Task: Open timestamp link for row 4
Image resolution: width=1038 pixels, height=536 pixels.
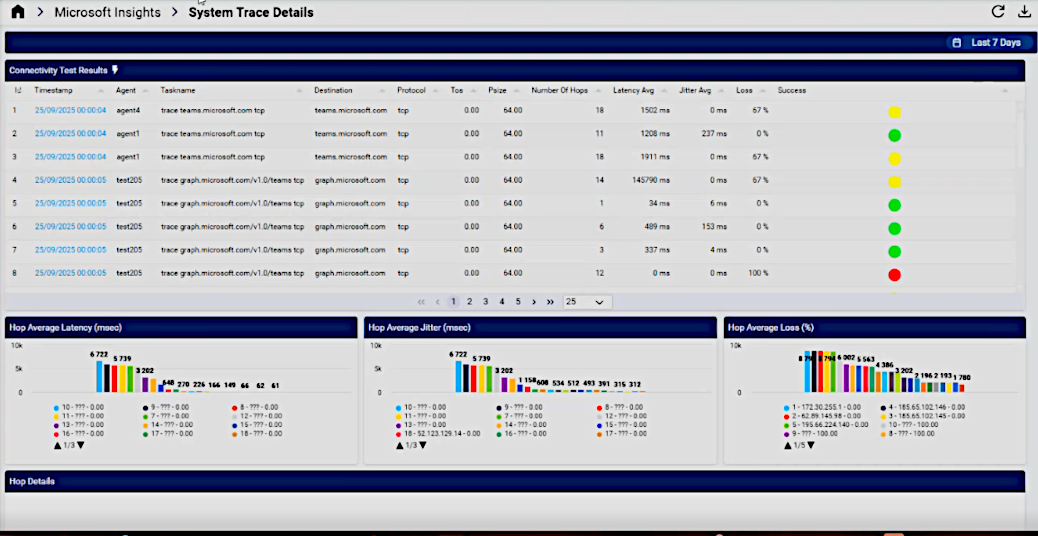Action: pyautogui.click(x=70, y=180)
